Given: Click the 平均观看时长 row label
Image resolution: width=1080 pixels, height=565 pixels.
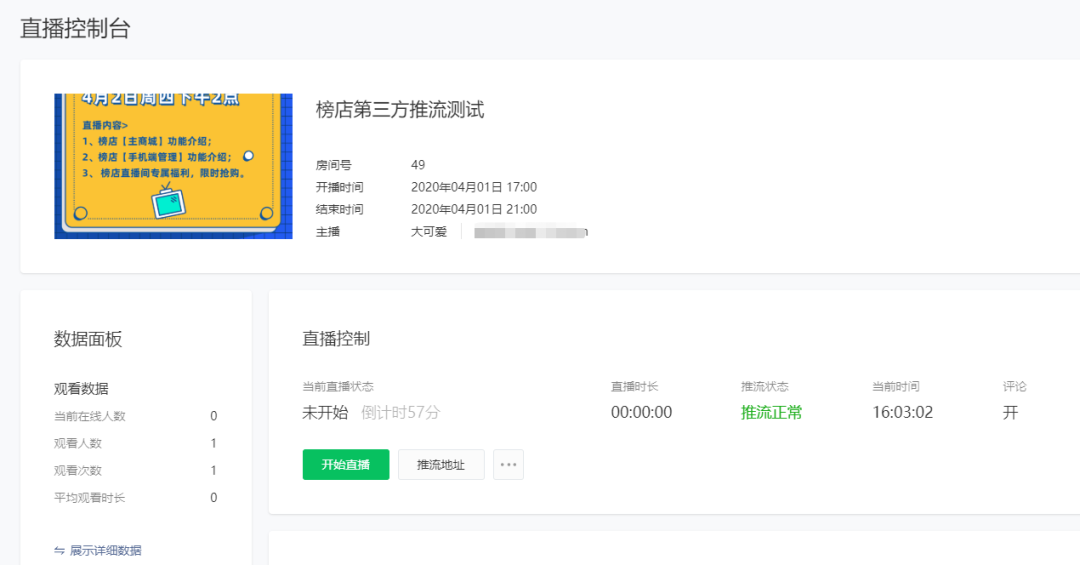Looking at the screenshot, I should (90, 497).
